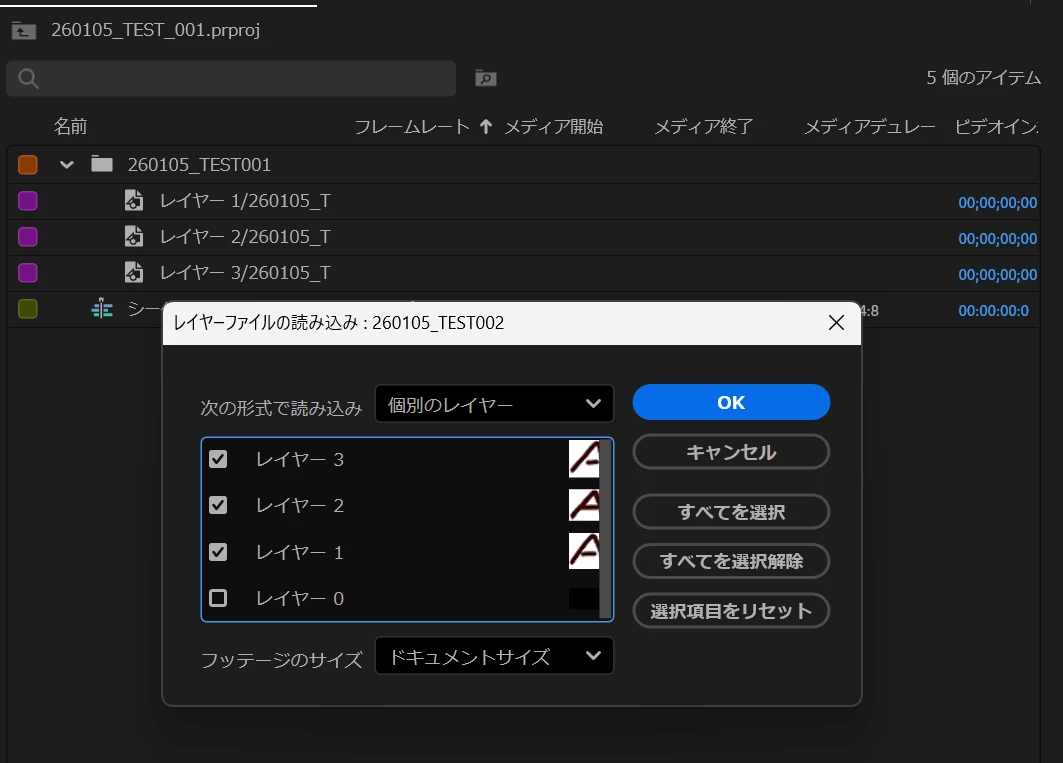This screenshot has width=1063, height=763.
Task: Click the メディアデュレー column header
Action: point(870,126)
